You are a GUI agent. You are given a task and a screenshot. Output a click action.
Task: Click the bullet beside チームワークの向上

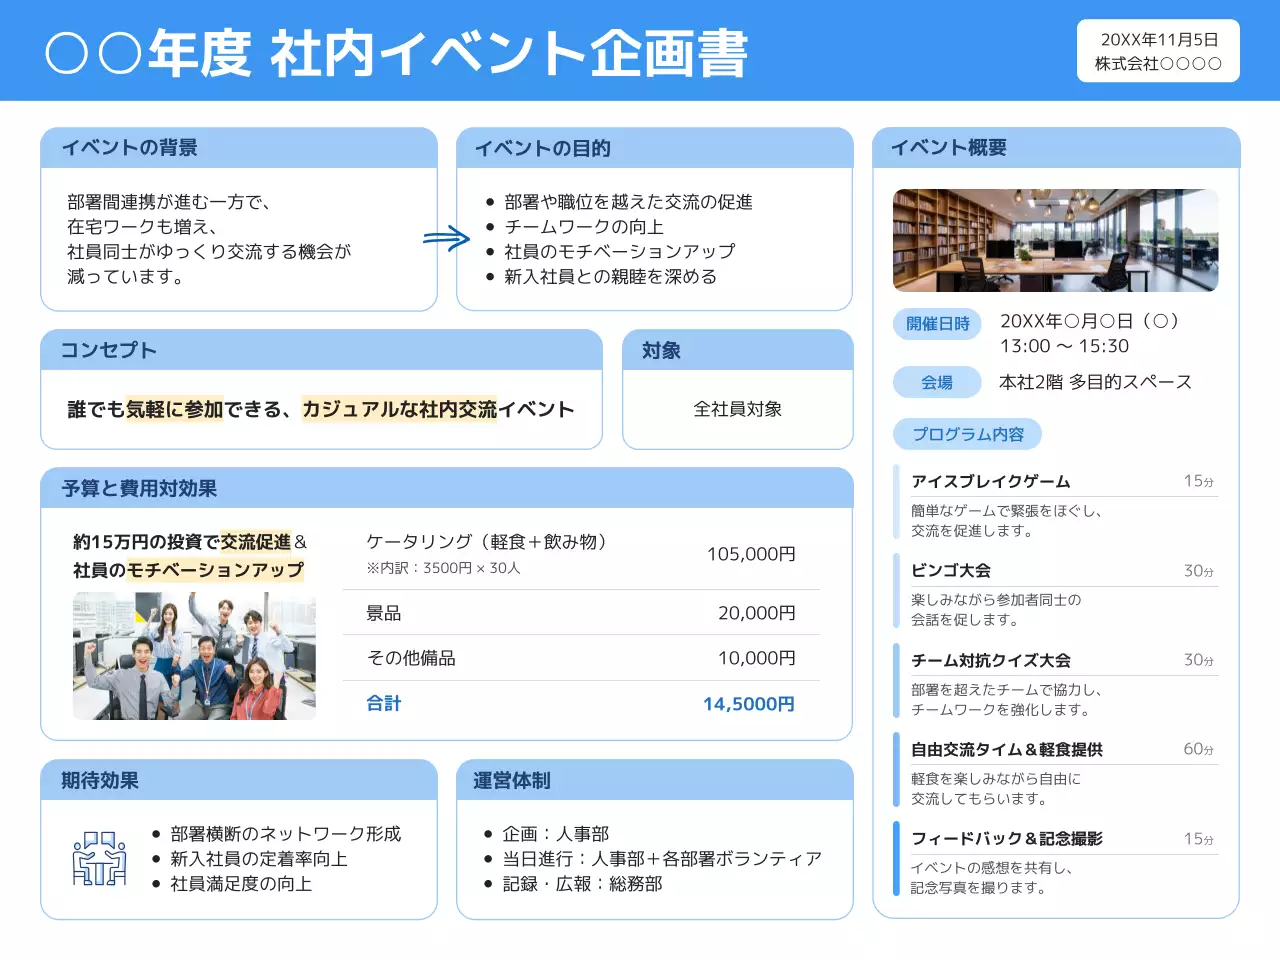(x=490, y=227)
